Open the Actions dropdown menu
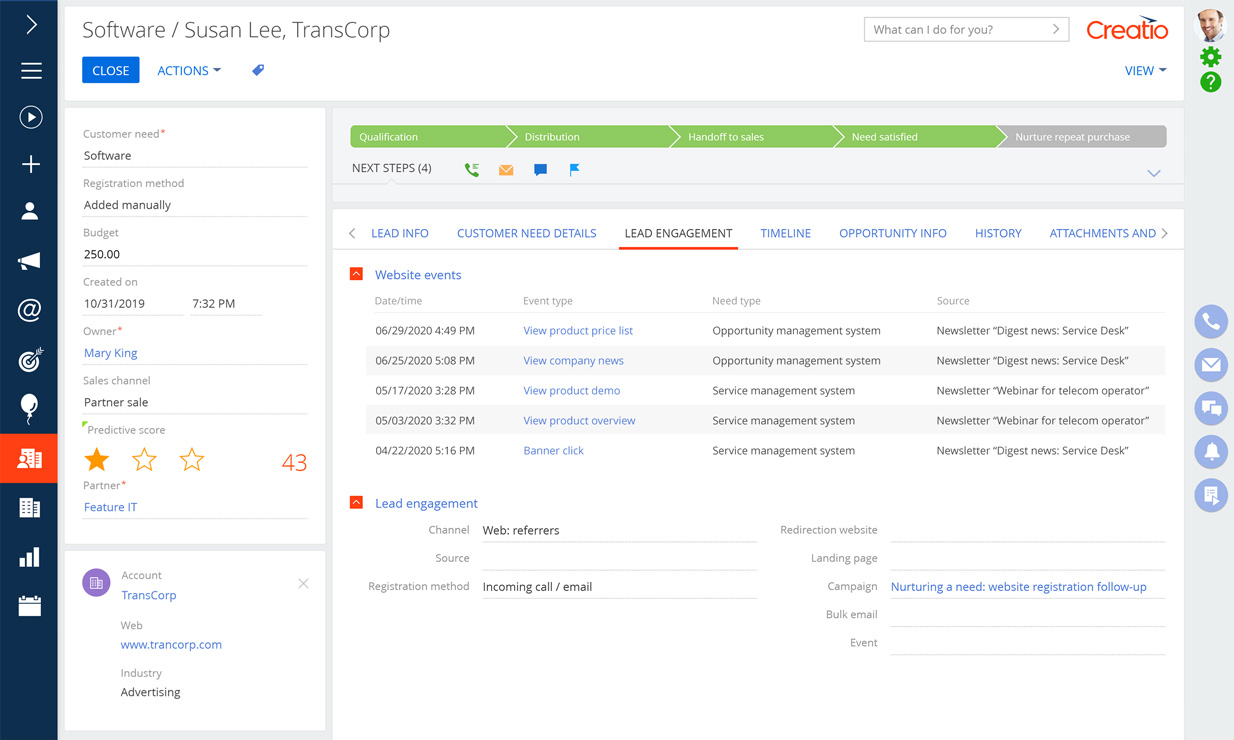Screen dimensions: 1234x740 pos(189,71)
